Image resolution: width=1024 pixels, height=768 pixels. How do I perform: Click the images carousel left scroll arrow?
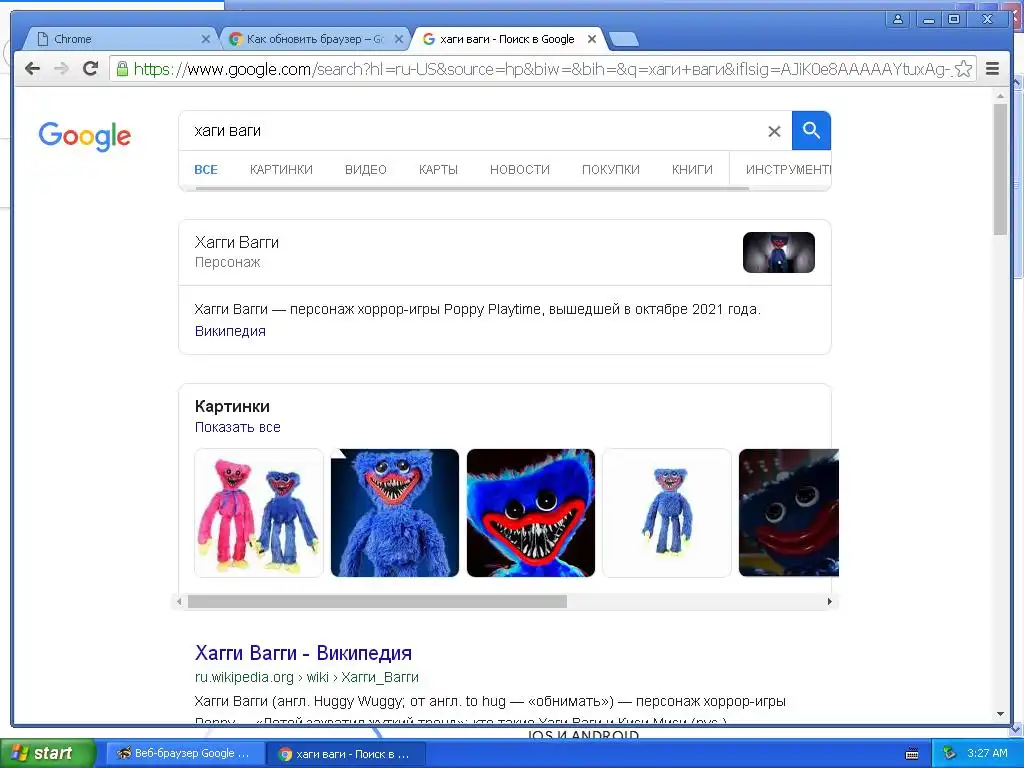[x=180, y=601]
